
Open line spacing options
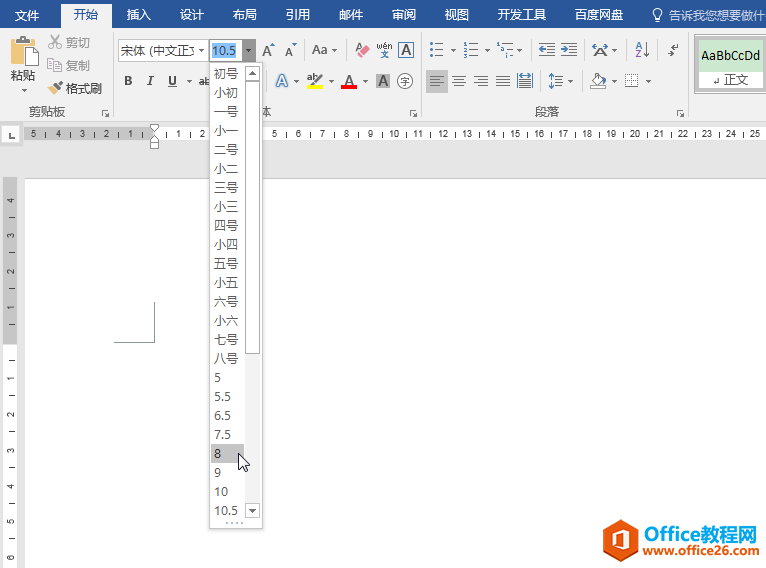pos(555,81)
